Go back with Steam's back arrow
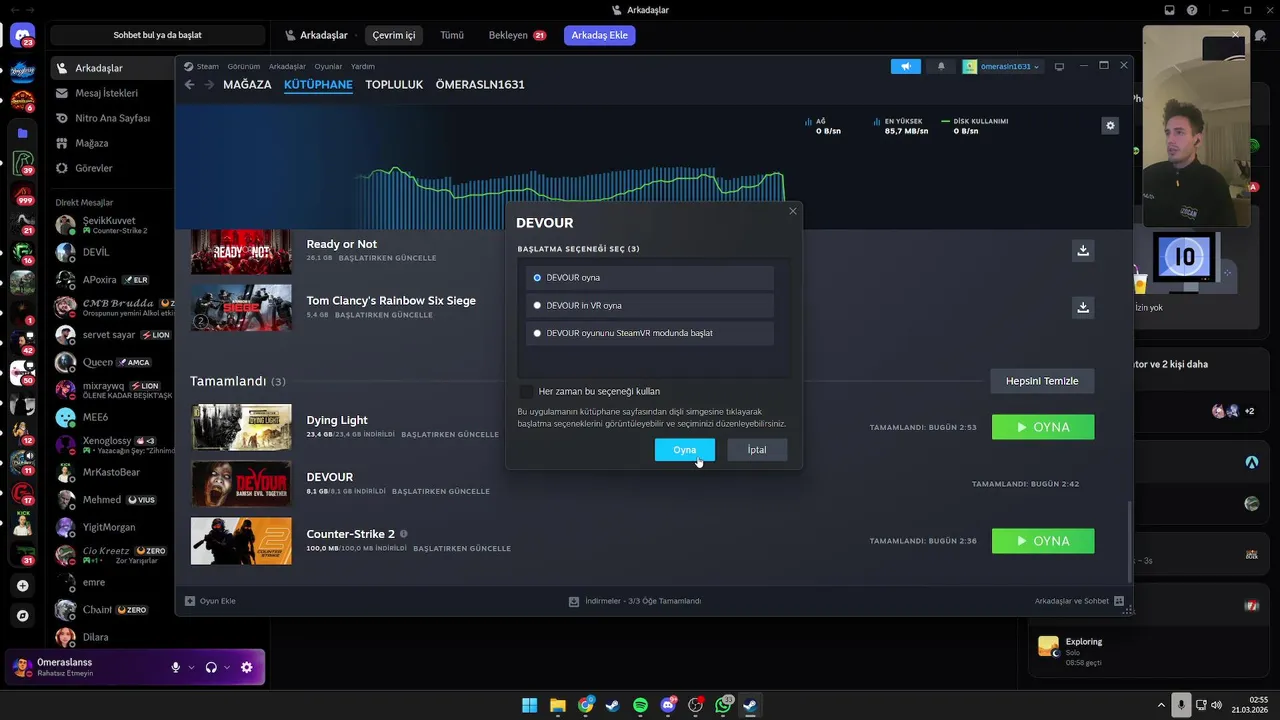The image size is (1280, 720). [190, 85]
